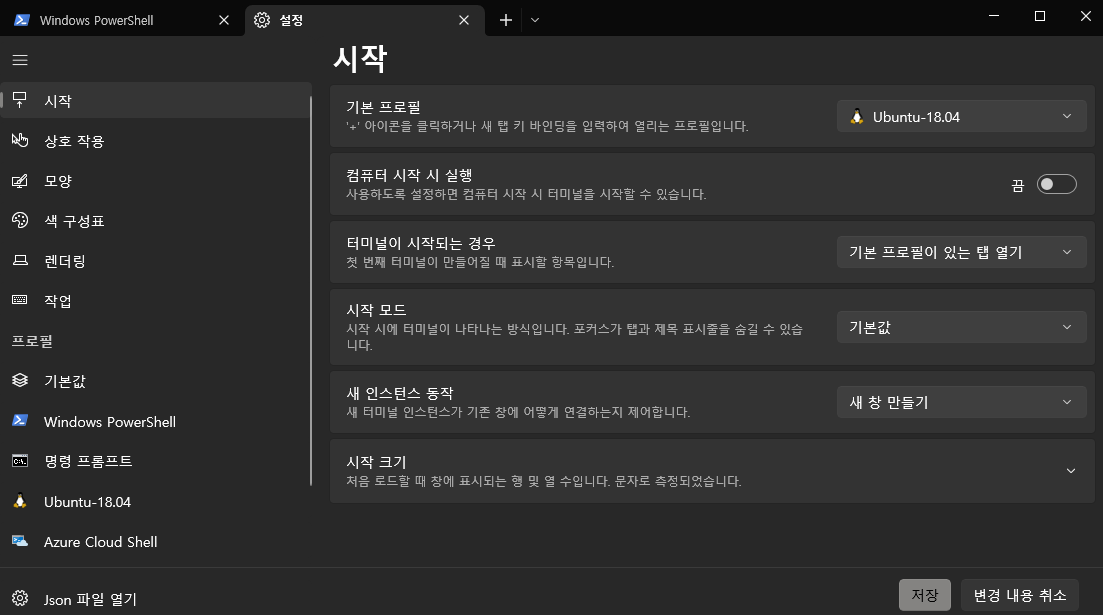Click the 시작 startup icon in sidebar

coord(20,100)
